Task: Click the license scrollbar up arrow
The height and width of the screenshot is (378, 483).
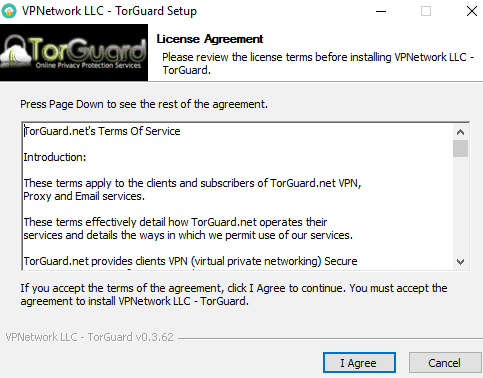Action: pos(460,132)
